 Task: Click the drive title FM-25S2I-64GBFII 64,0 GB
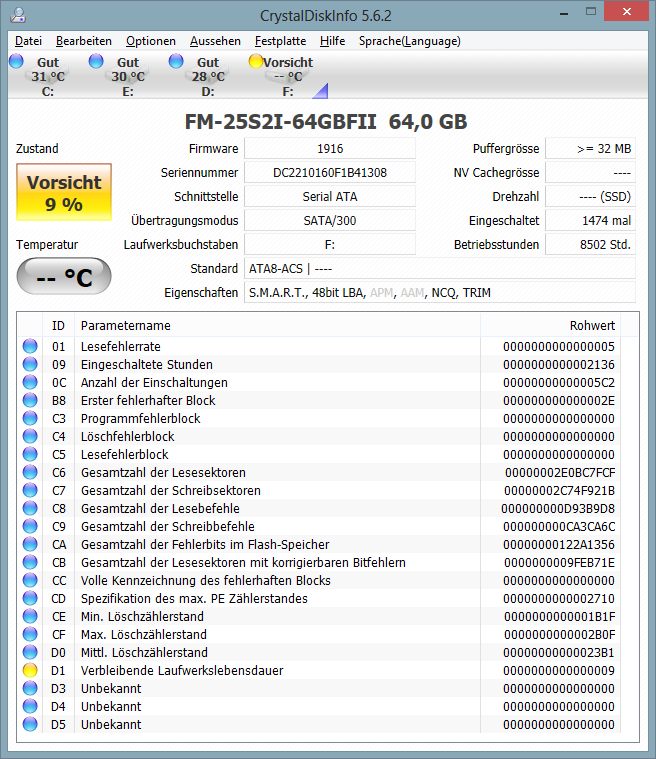pyautogui.click(x=326, y=121)
